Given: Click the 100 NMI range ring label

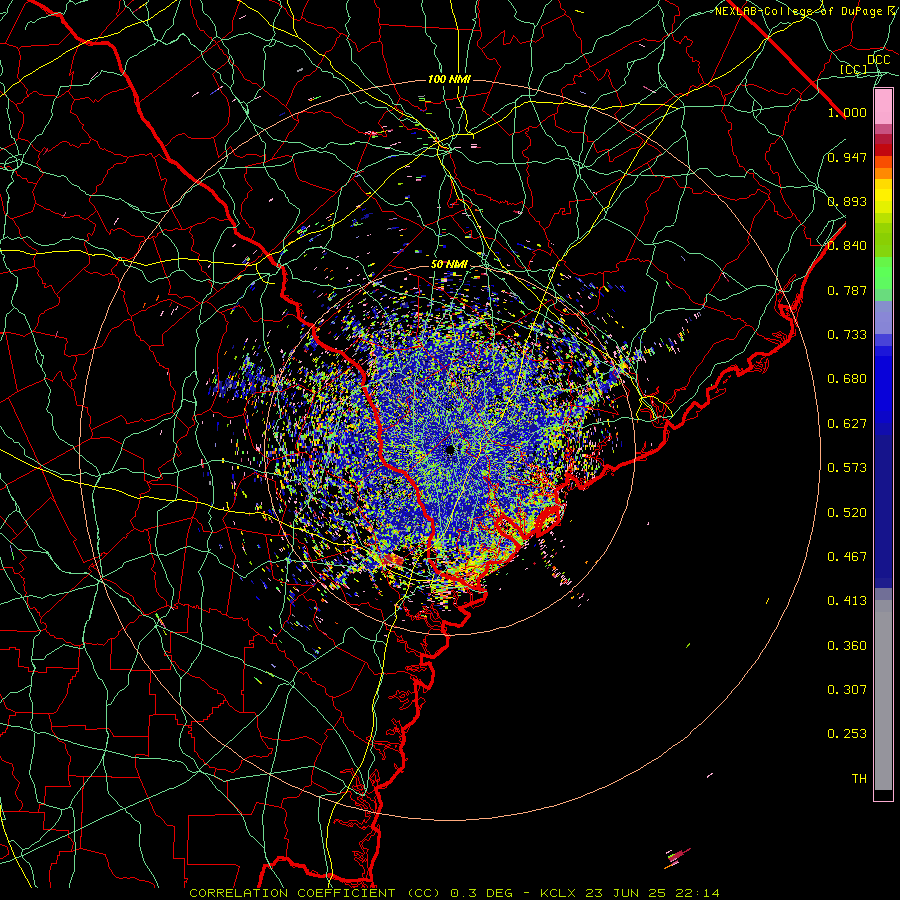Looking at the screenshot, I should coord(449,79).
